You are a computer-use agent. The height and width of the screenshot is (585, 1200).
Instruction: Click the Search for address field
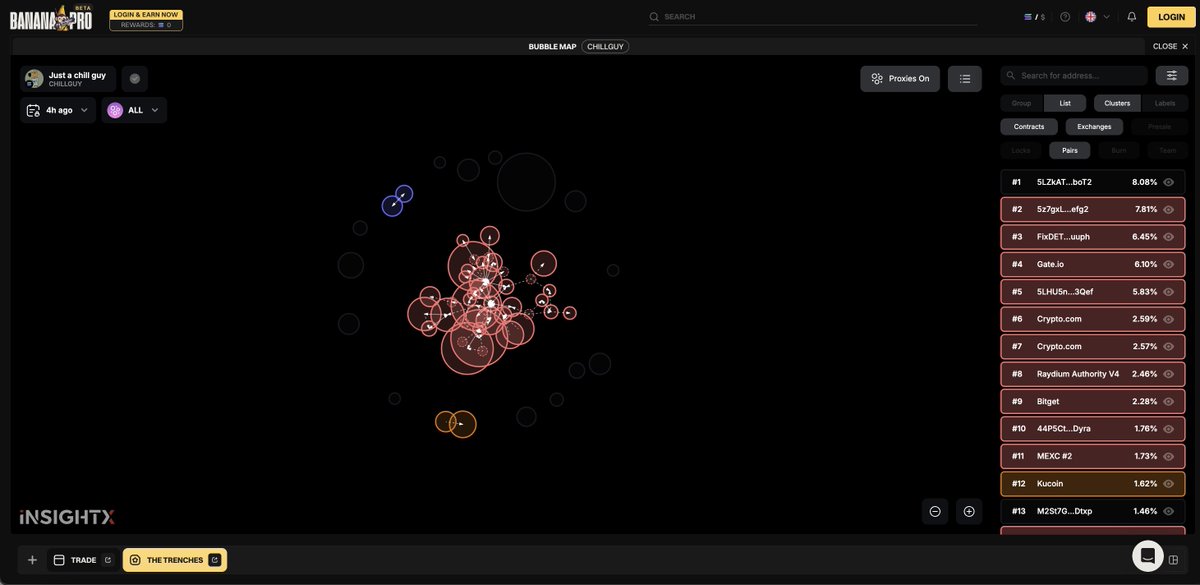pyautogui.click(x=1075, y=76)
